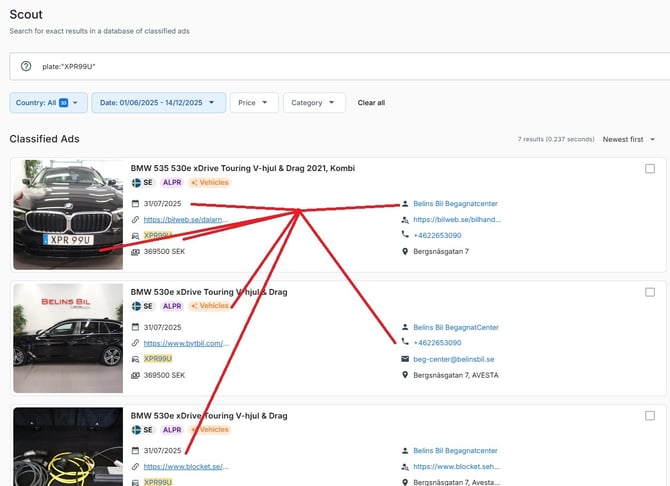
Task: Click the SE country flag on the first ad
Action: click(136, 183)
